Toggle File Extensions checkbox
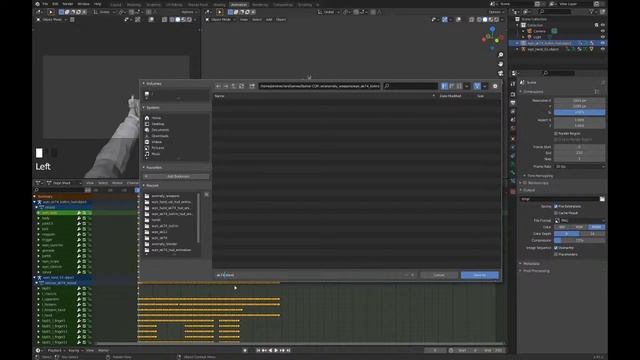 coord(556,206)
